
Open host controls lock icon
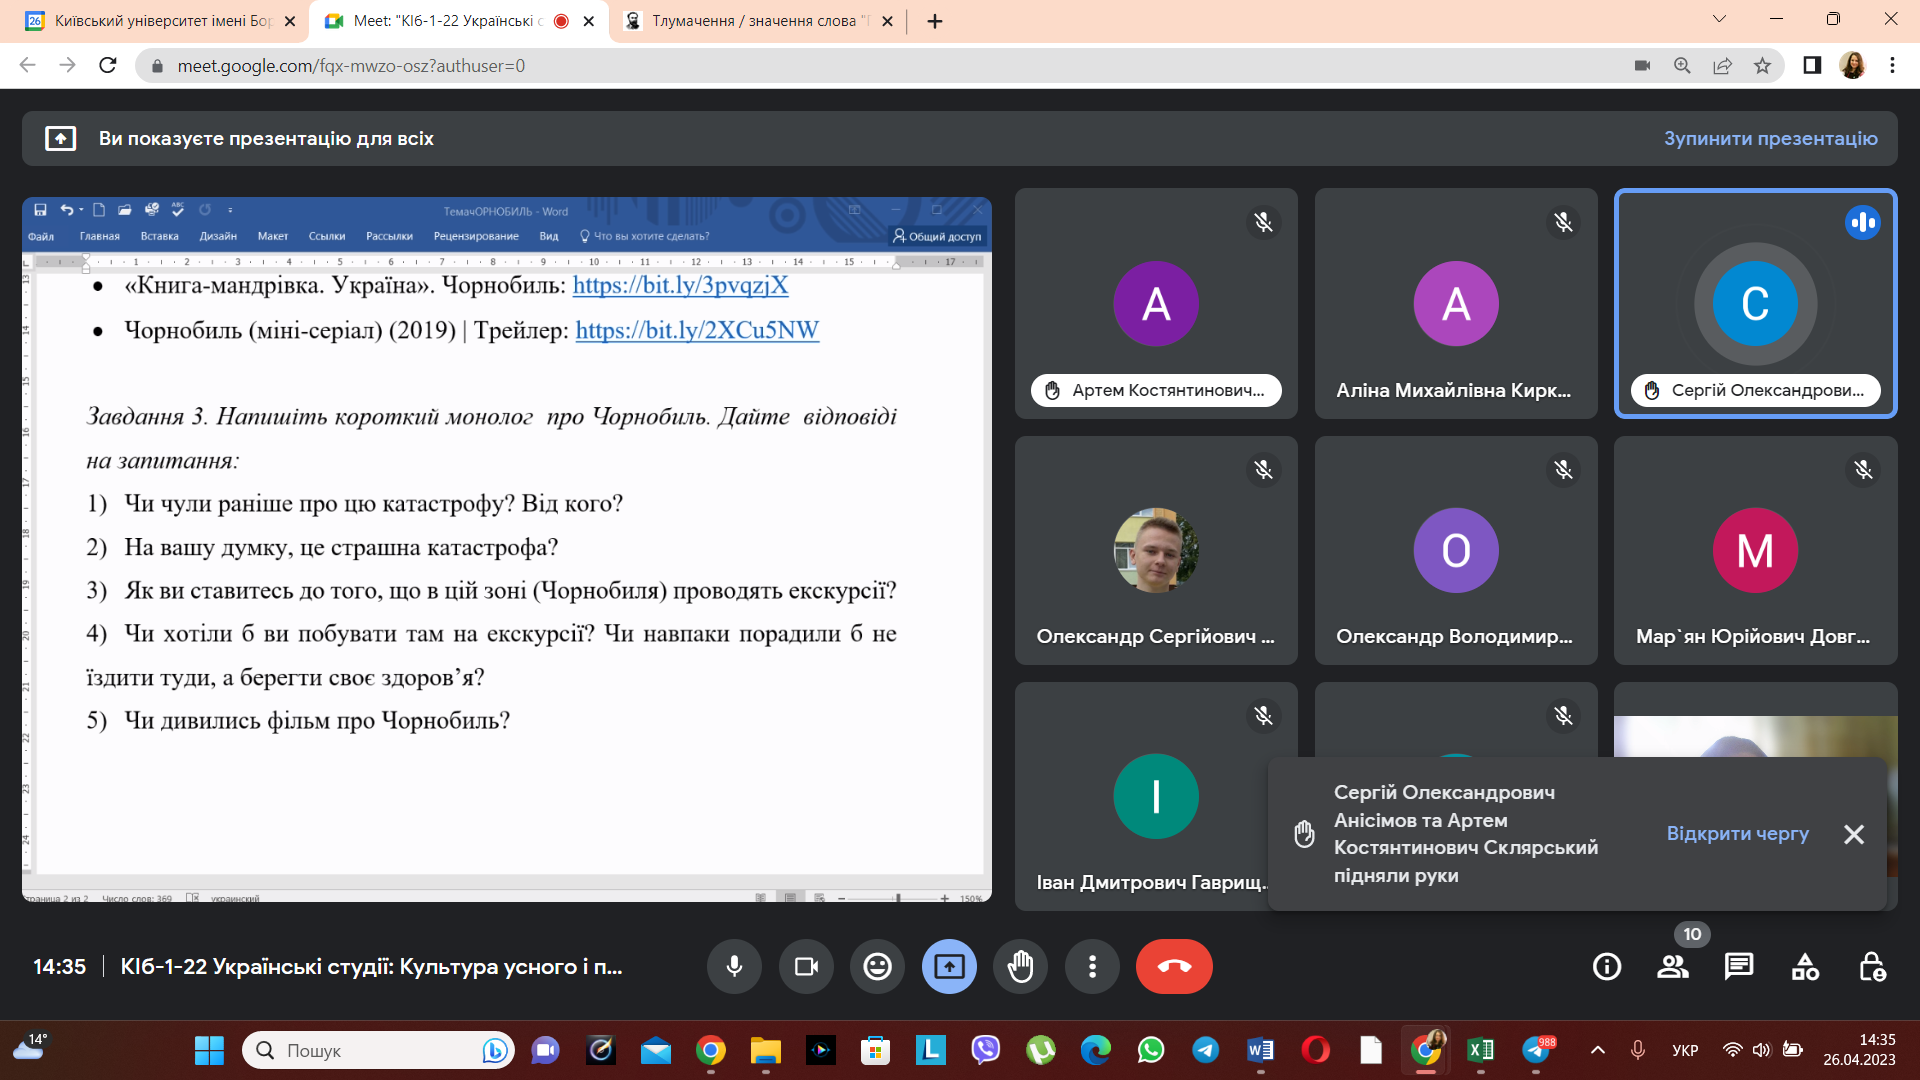pos(1871,966)
